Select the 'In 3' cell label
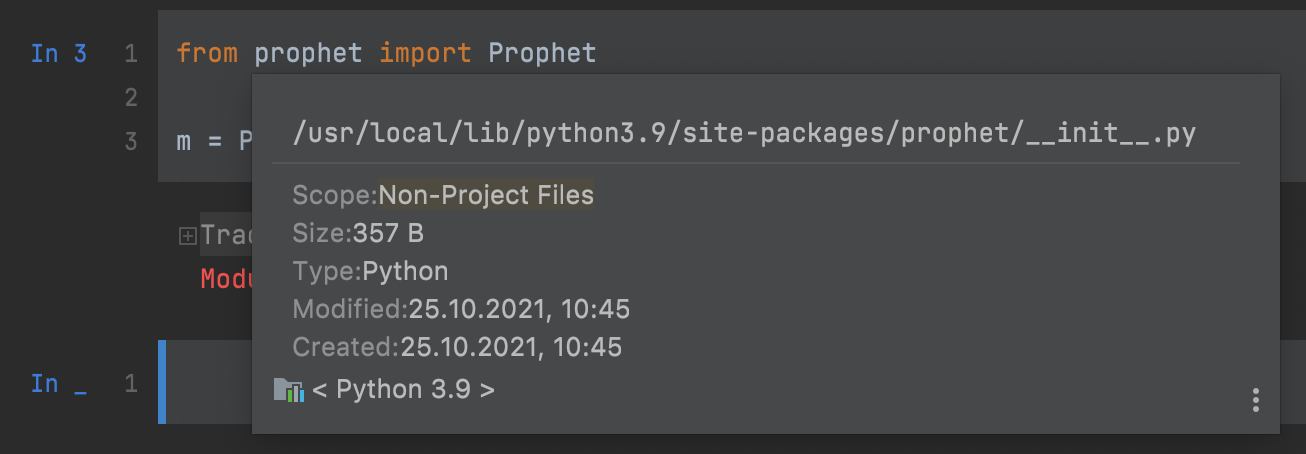 pyautogui.click(x=58, y=53)
